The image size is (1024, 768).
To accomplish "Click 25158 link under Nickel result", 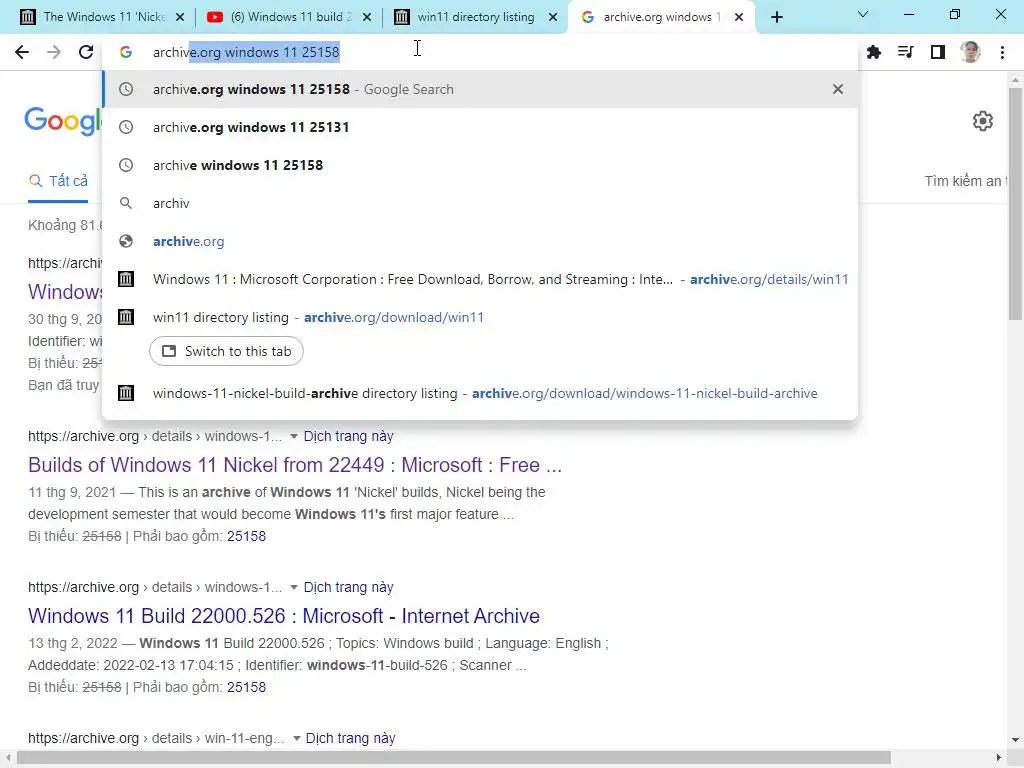I will tap(246, 536).
